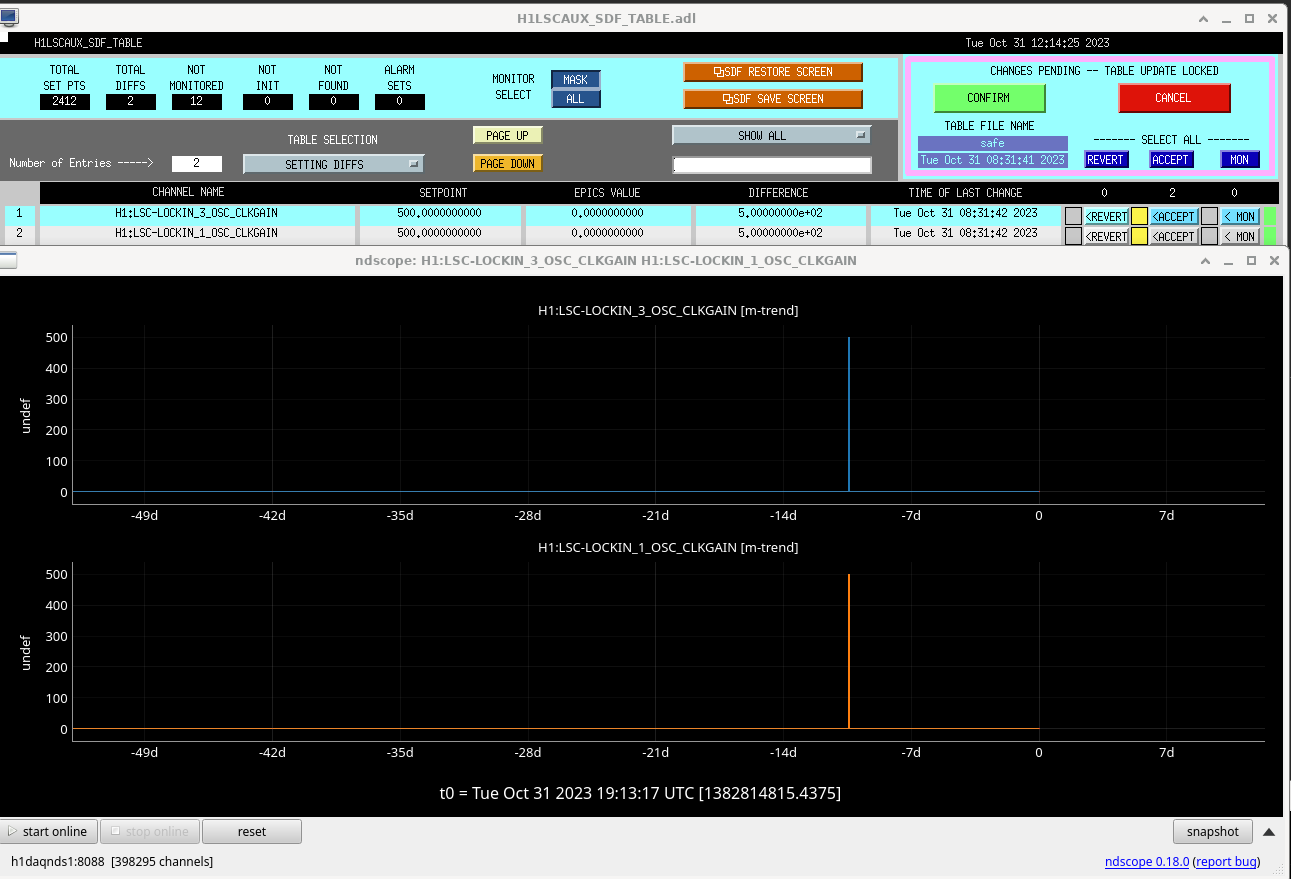Click the TIME OF LAST CHANGE column header

[x=965, y=192]
